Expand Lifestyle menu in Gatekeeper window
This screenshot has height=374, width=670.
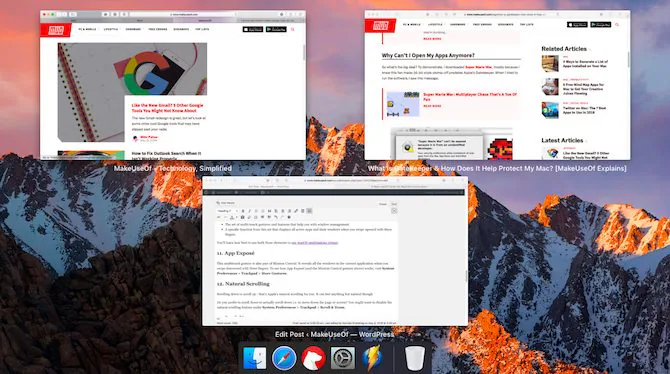pos(436,25)
